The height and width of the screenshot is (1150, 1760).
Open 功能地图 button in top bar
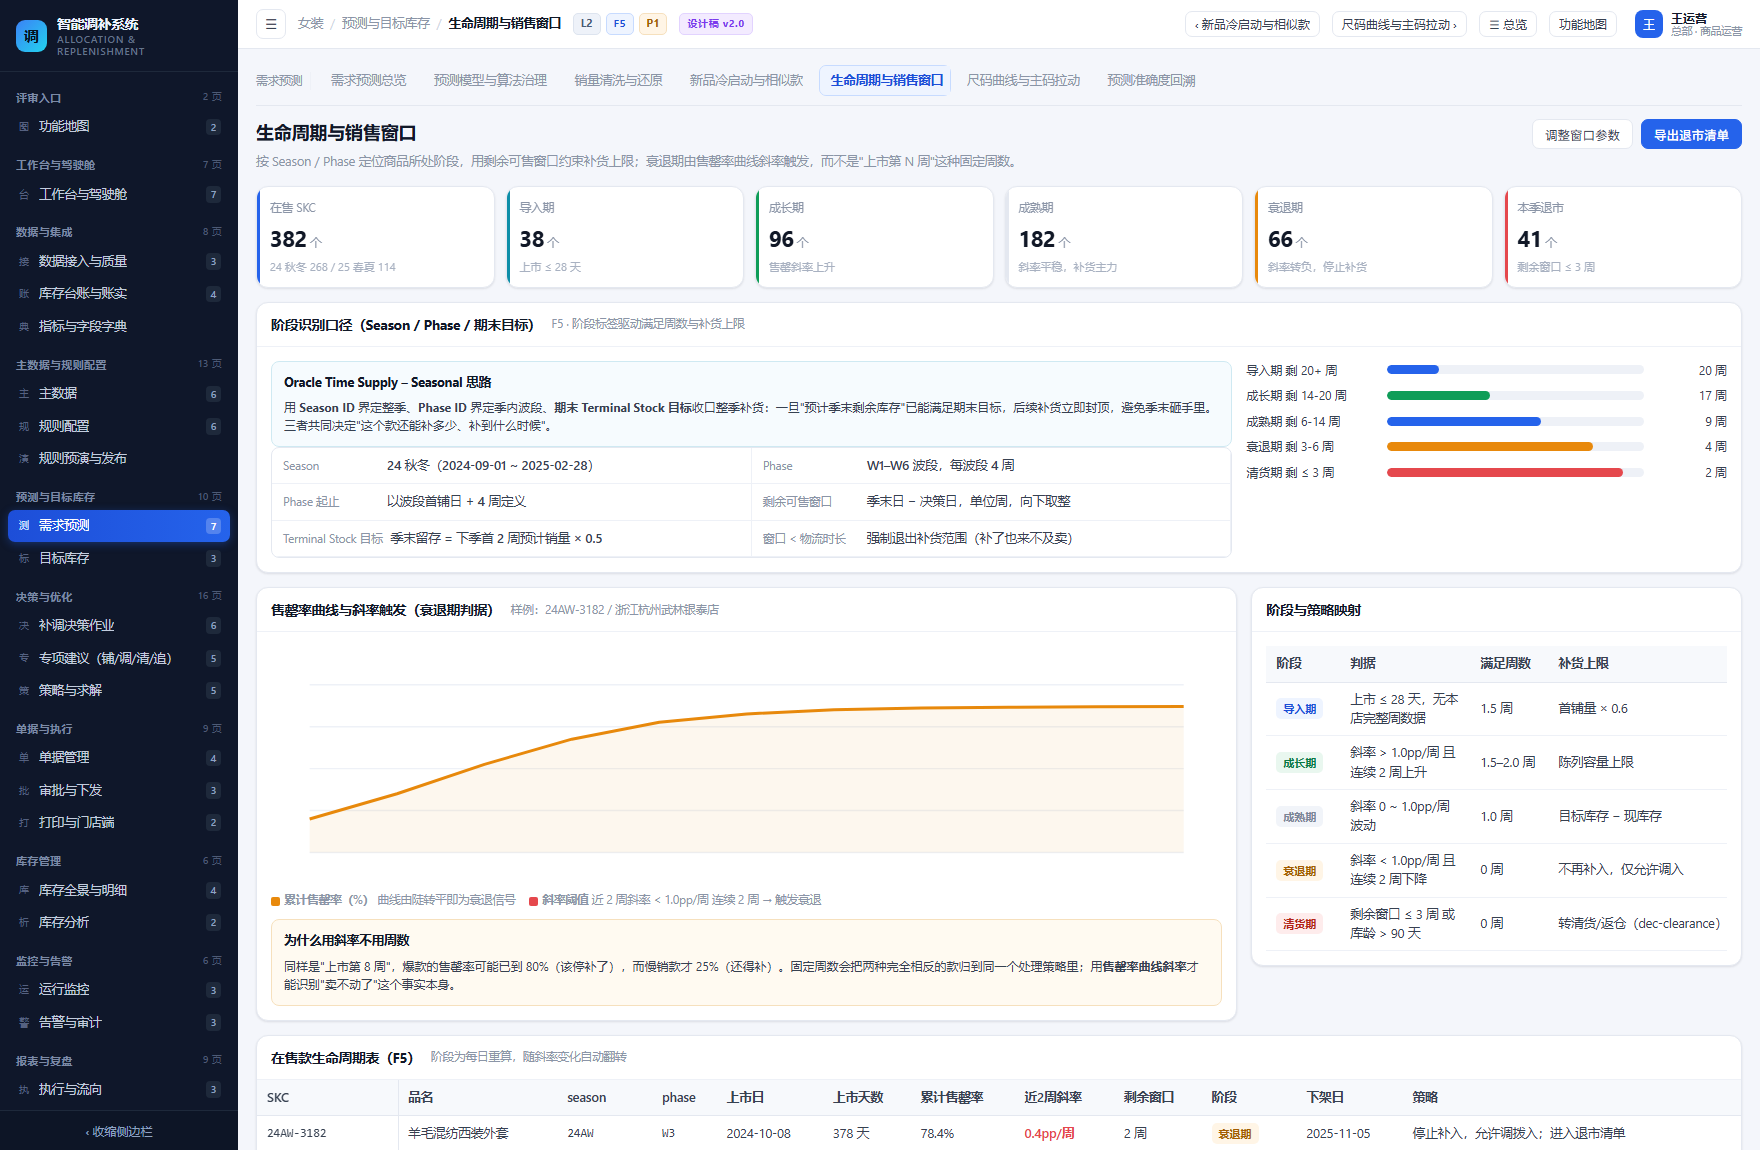(x=1583, y=24)
